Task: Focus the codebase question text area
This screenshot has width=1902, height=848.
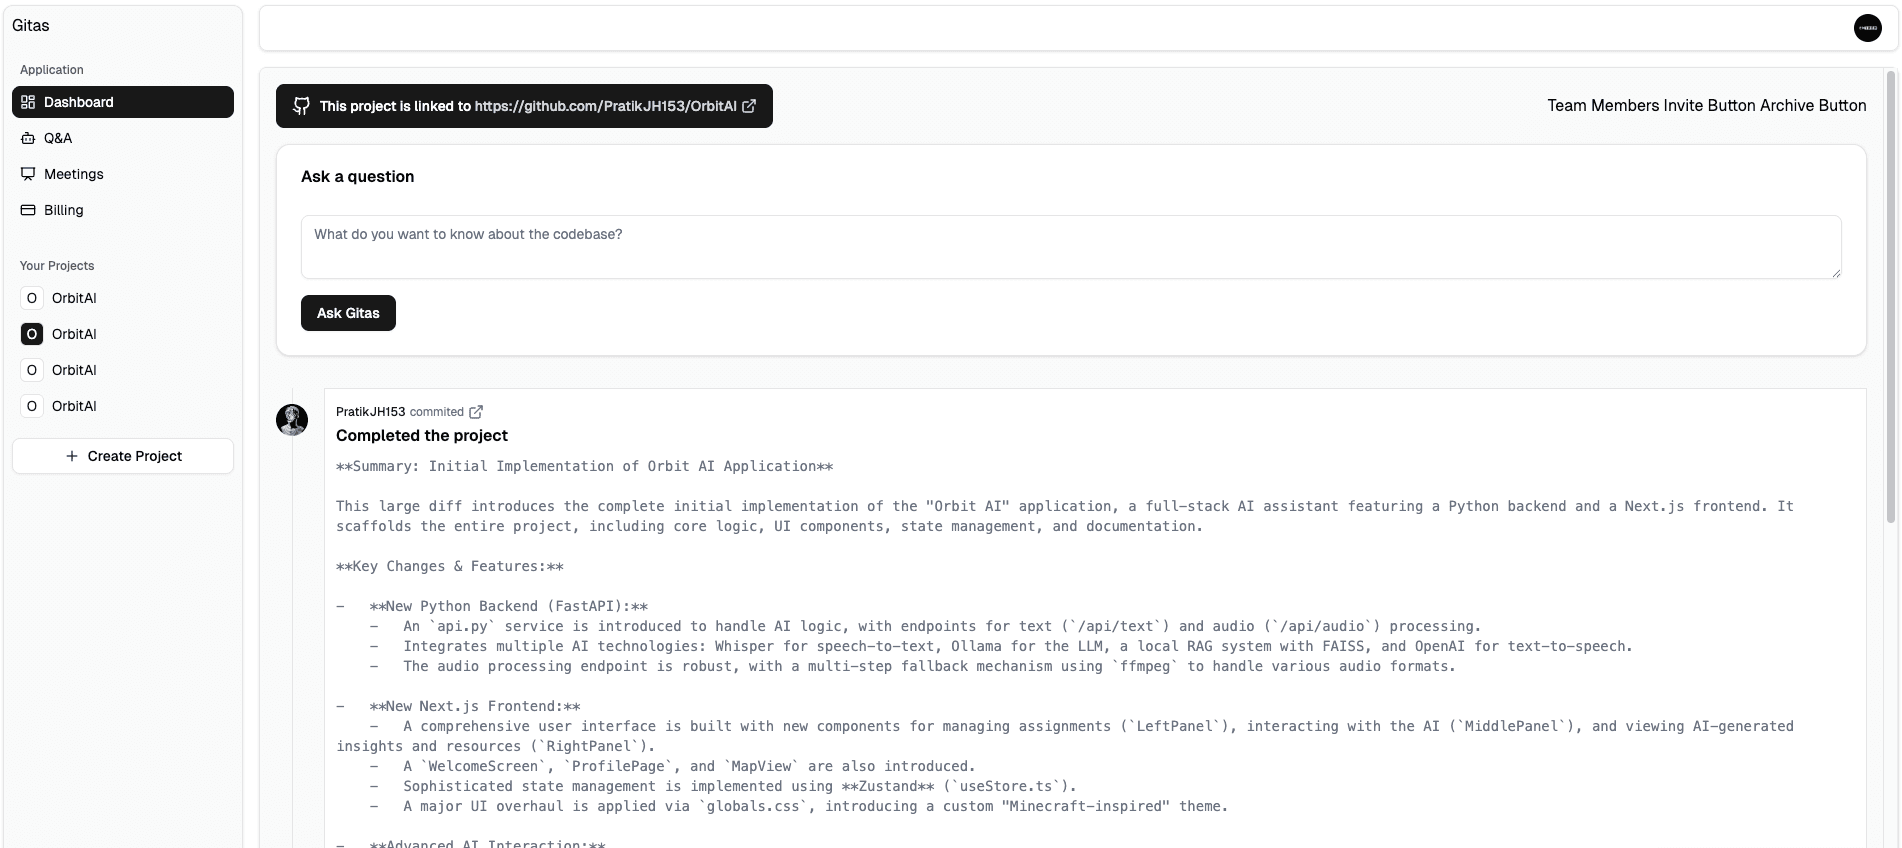Action: [1070, 246]
